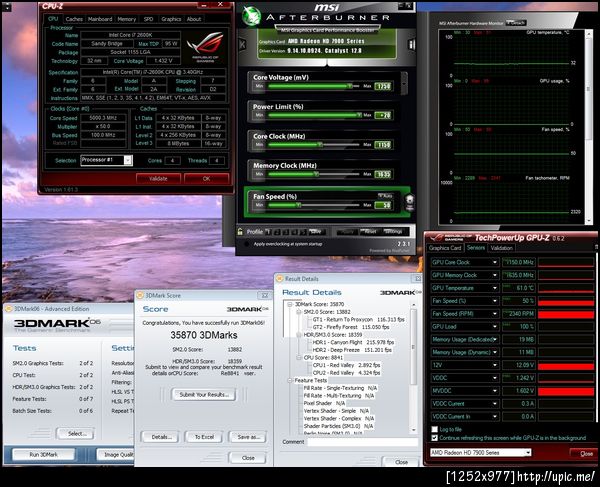Click the Detach button on Hardware Monitor
Image resolution: width=600 pixels, height=487 pixels.
coord(516,23)
